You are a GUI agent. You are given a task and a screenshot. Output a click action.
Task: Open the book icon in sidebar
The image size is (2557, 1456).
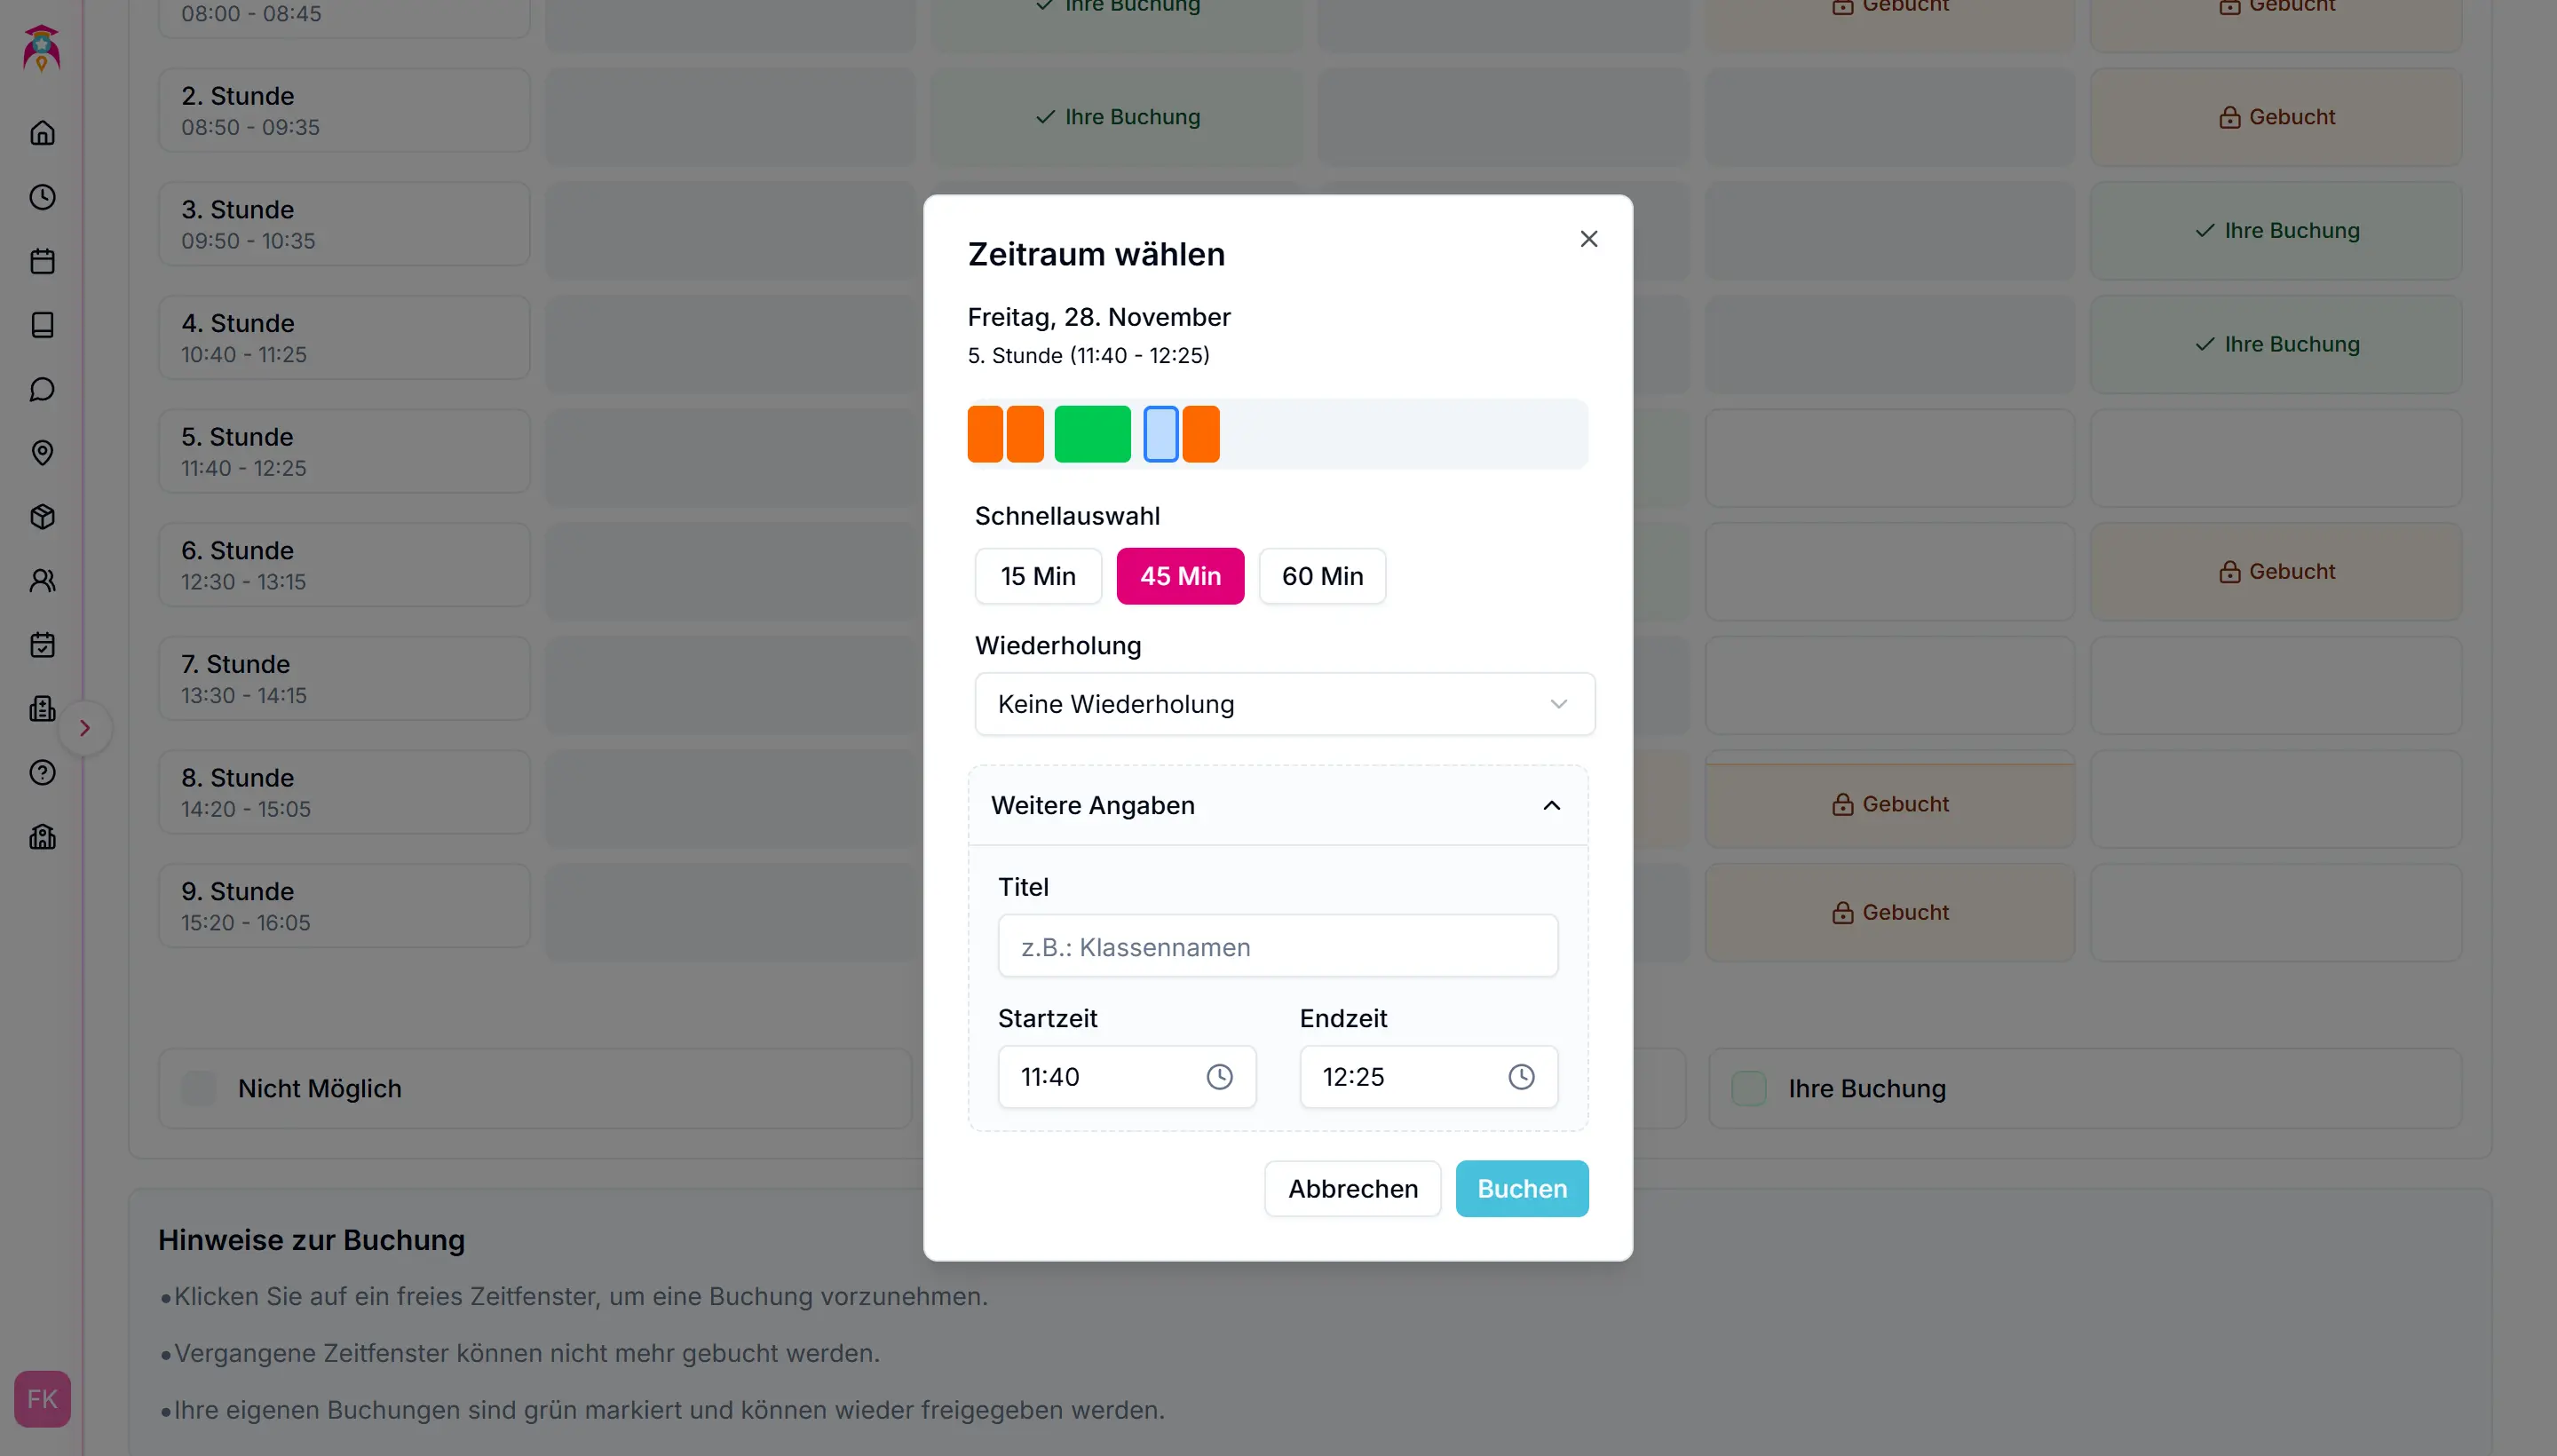(42, 325)
